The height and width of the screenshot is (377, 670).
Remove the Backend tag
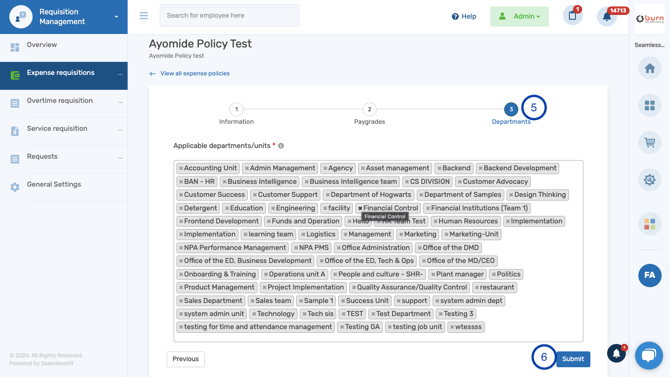[439, 168]
